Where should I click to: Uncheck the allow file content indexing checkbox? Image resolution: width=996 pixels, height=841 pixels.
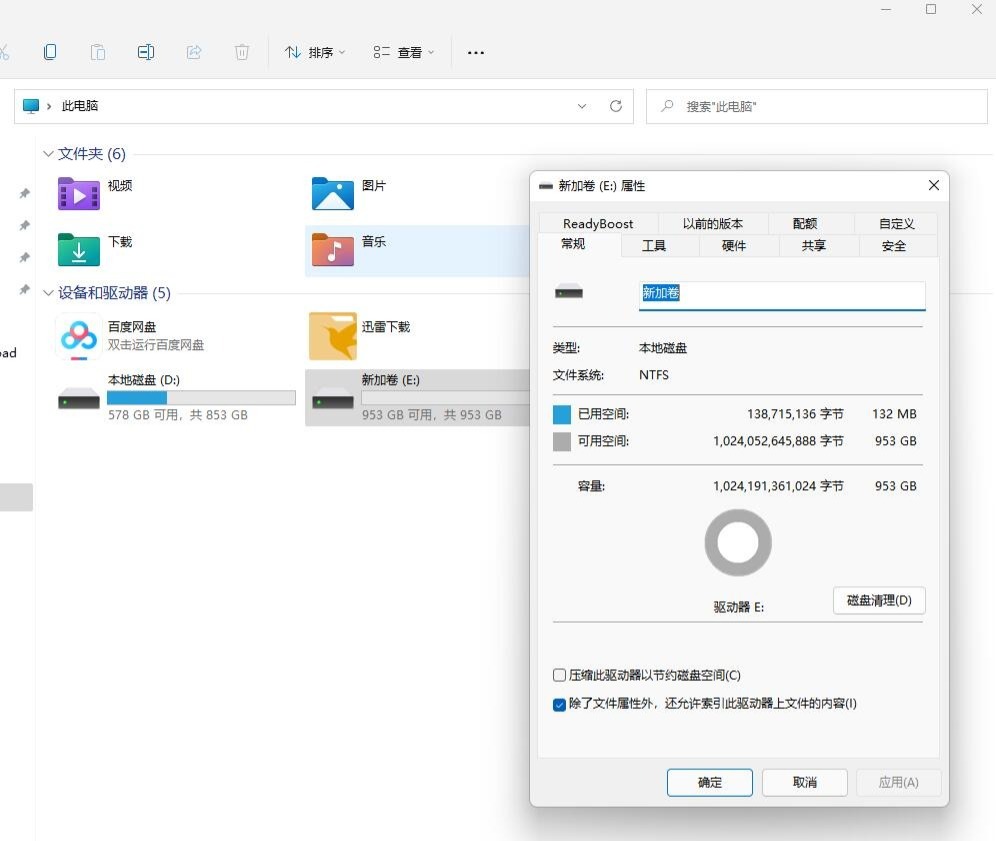point(559,704)
